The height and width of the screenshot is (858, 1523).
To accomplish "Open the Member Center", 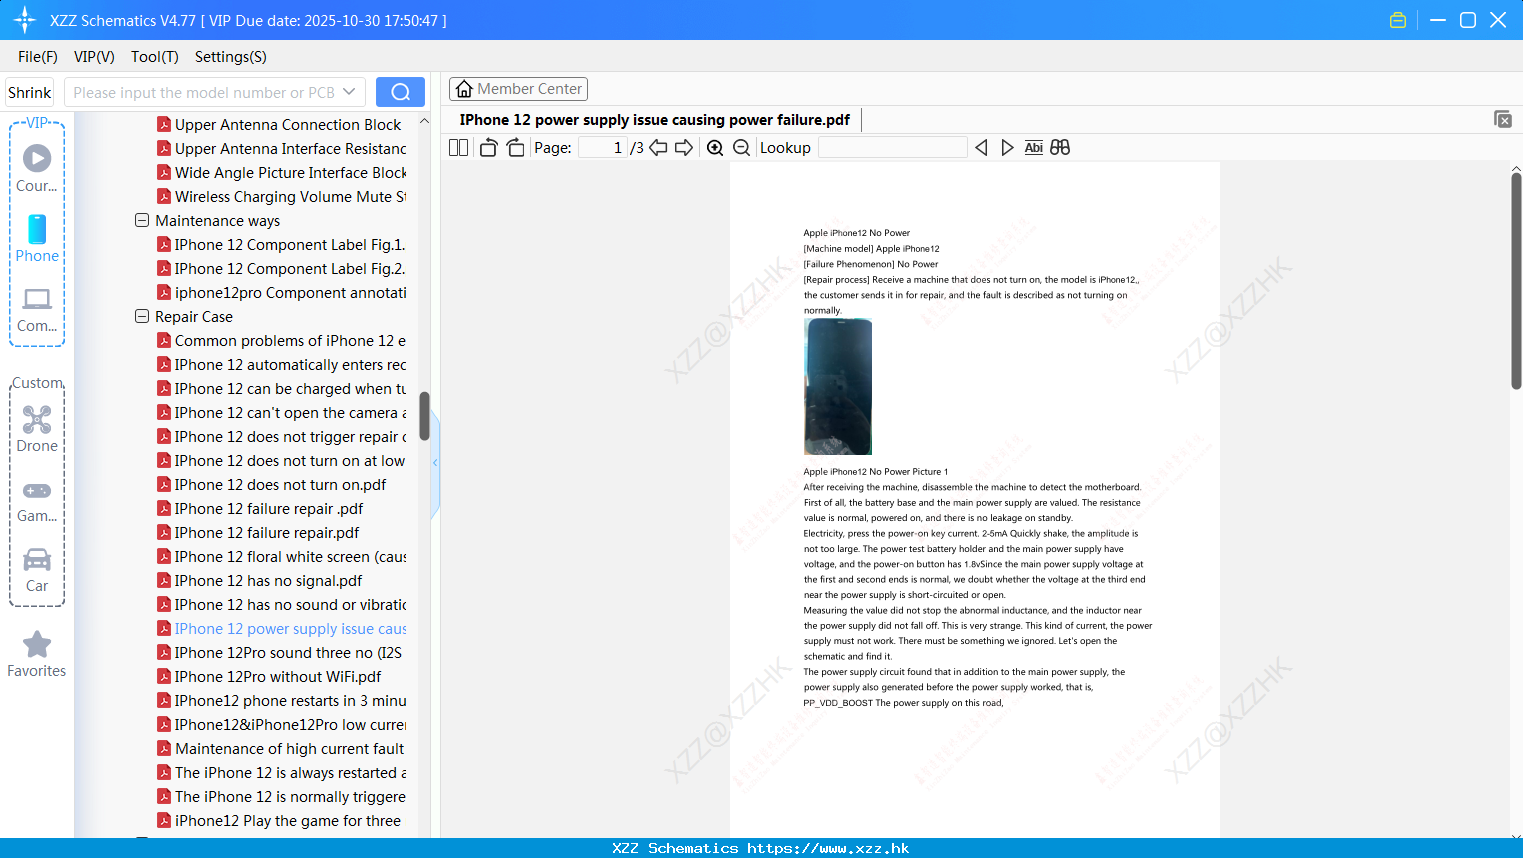I will point(518,89).
